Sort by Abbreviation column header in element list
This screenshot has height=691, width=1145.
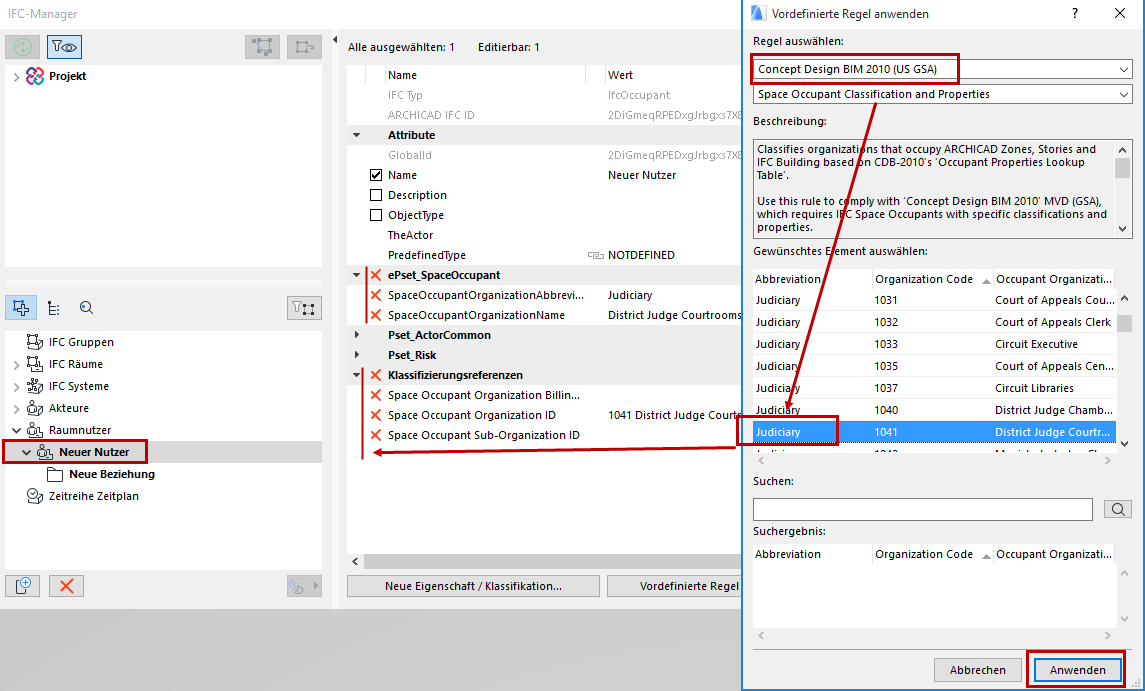point(813,279)
